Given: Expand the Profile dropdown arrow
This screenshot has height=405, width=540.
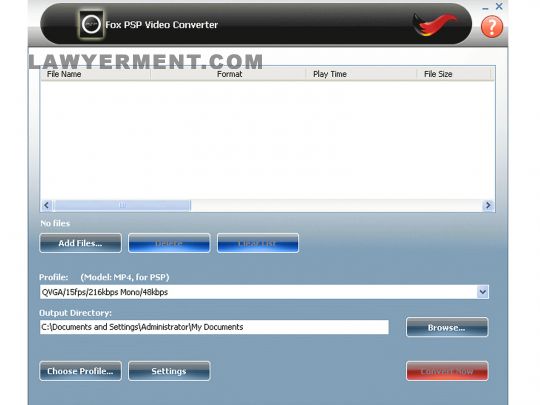Looking at the screenshot, I should [482, 292].
